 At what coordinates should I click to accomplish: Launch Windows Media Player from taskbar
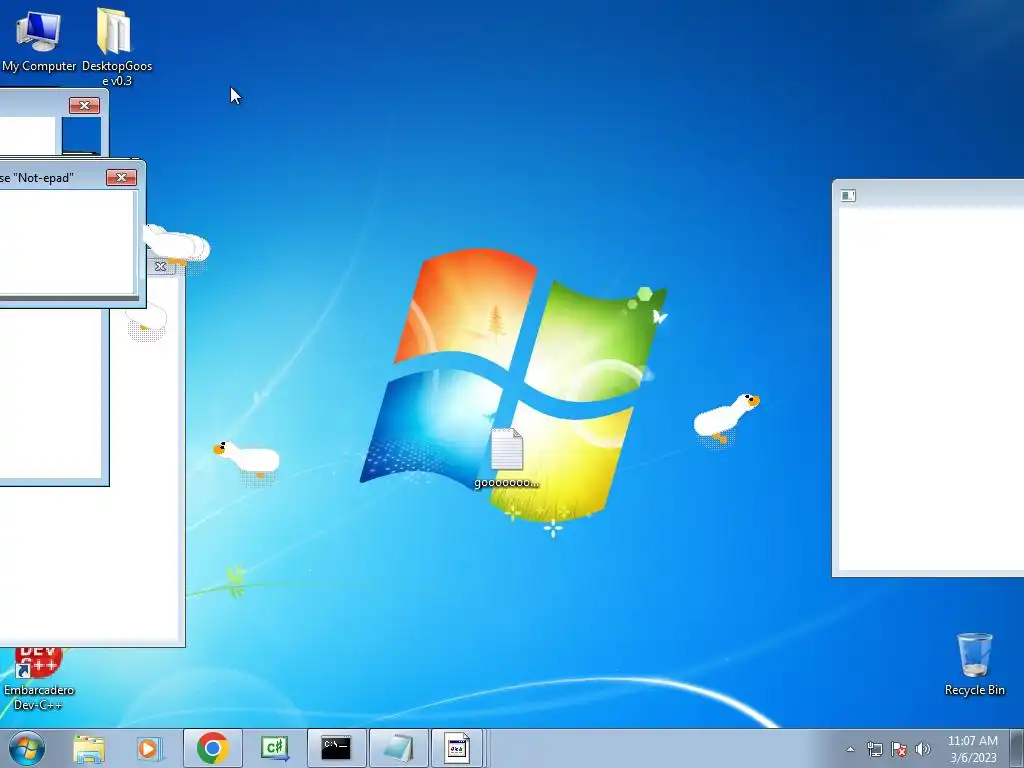[x=149, y=748]
